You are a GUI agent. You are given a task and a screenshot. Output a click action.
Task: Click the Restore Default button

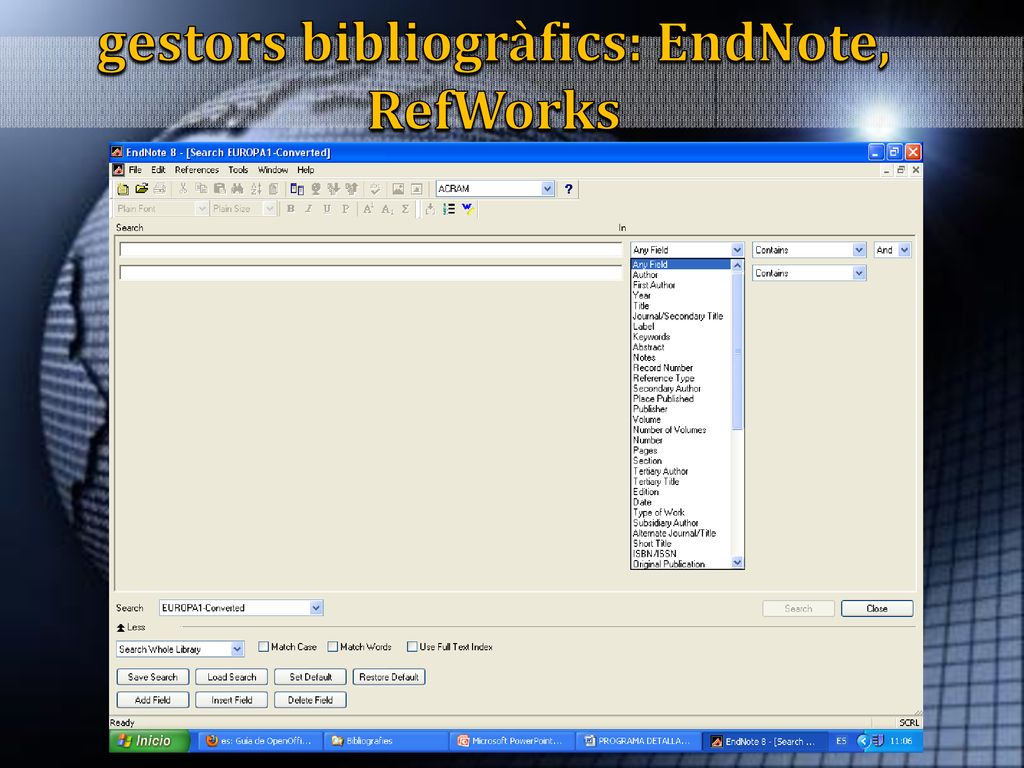point(389,677)
